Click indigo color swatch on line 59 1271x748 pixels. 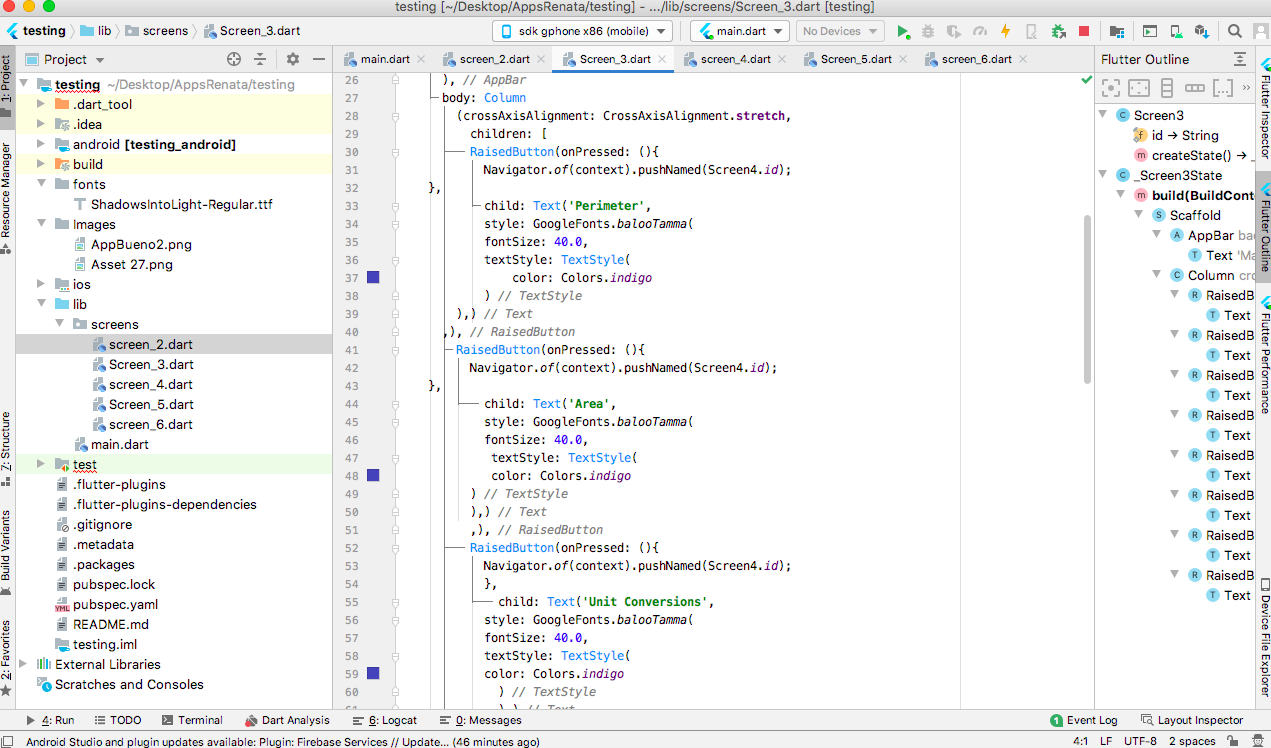coord(373,673)
